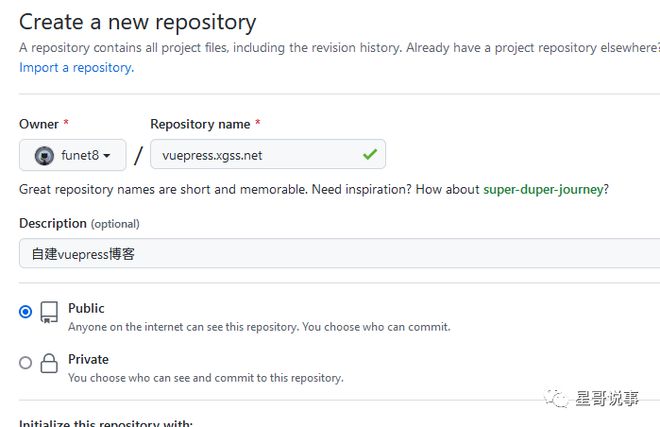Click the Repository name field label
Screen dimensions: 660x427
(x=200, y=124)
